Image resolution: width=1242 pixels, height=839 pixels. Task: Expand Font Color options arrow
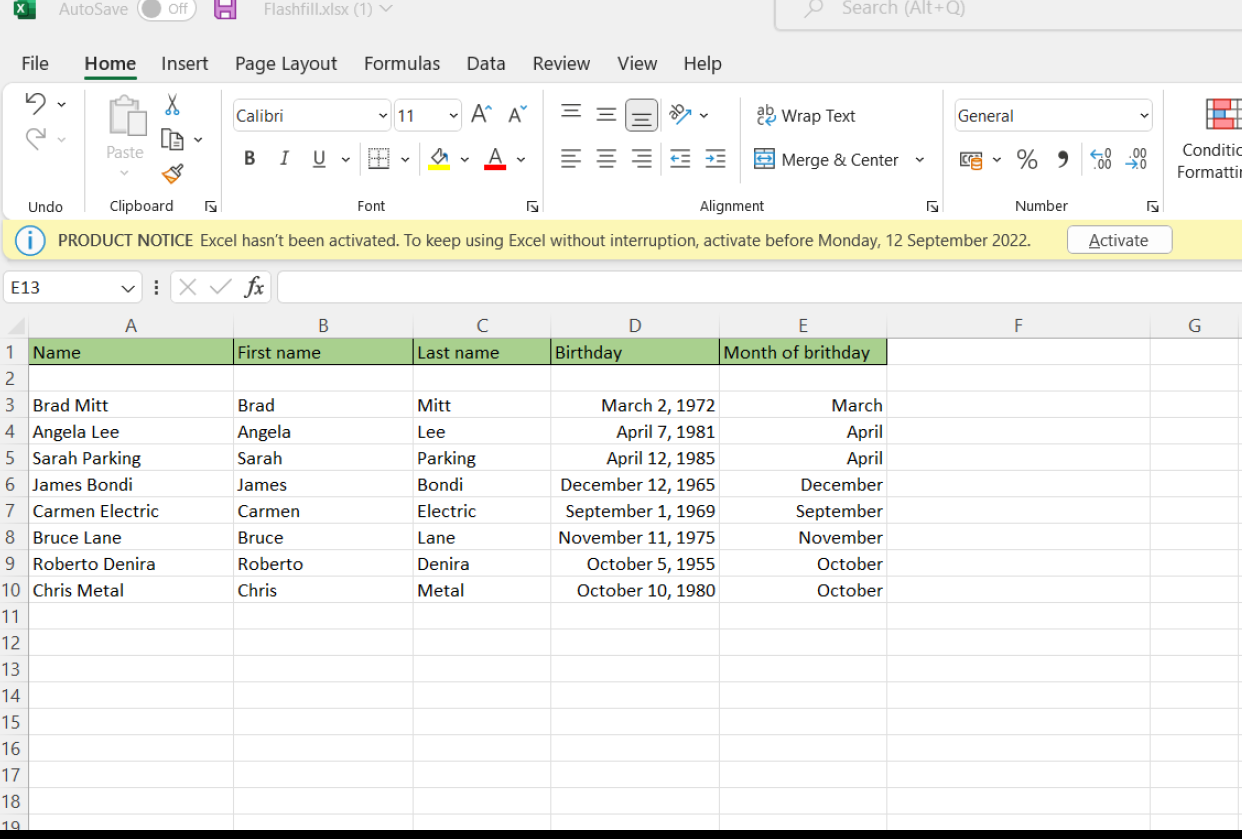click(x=520, y=159)
